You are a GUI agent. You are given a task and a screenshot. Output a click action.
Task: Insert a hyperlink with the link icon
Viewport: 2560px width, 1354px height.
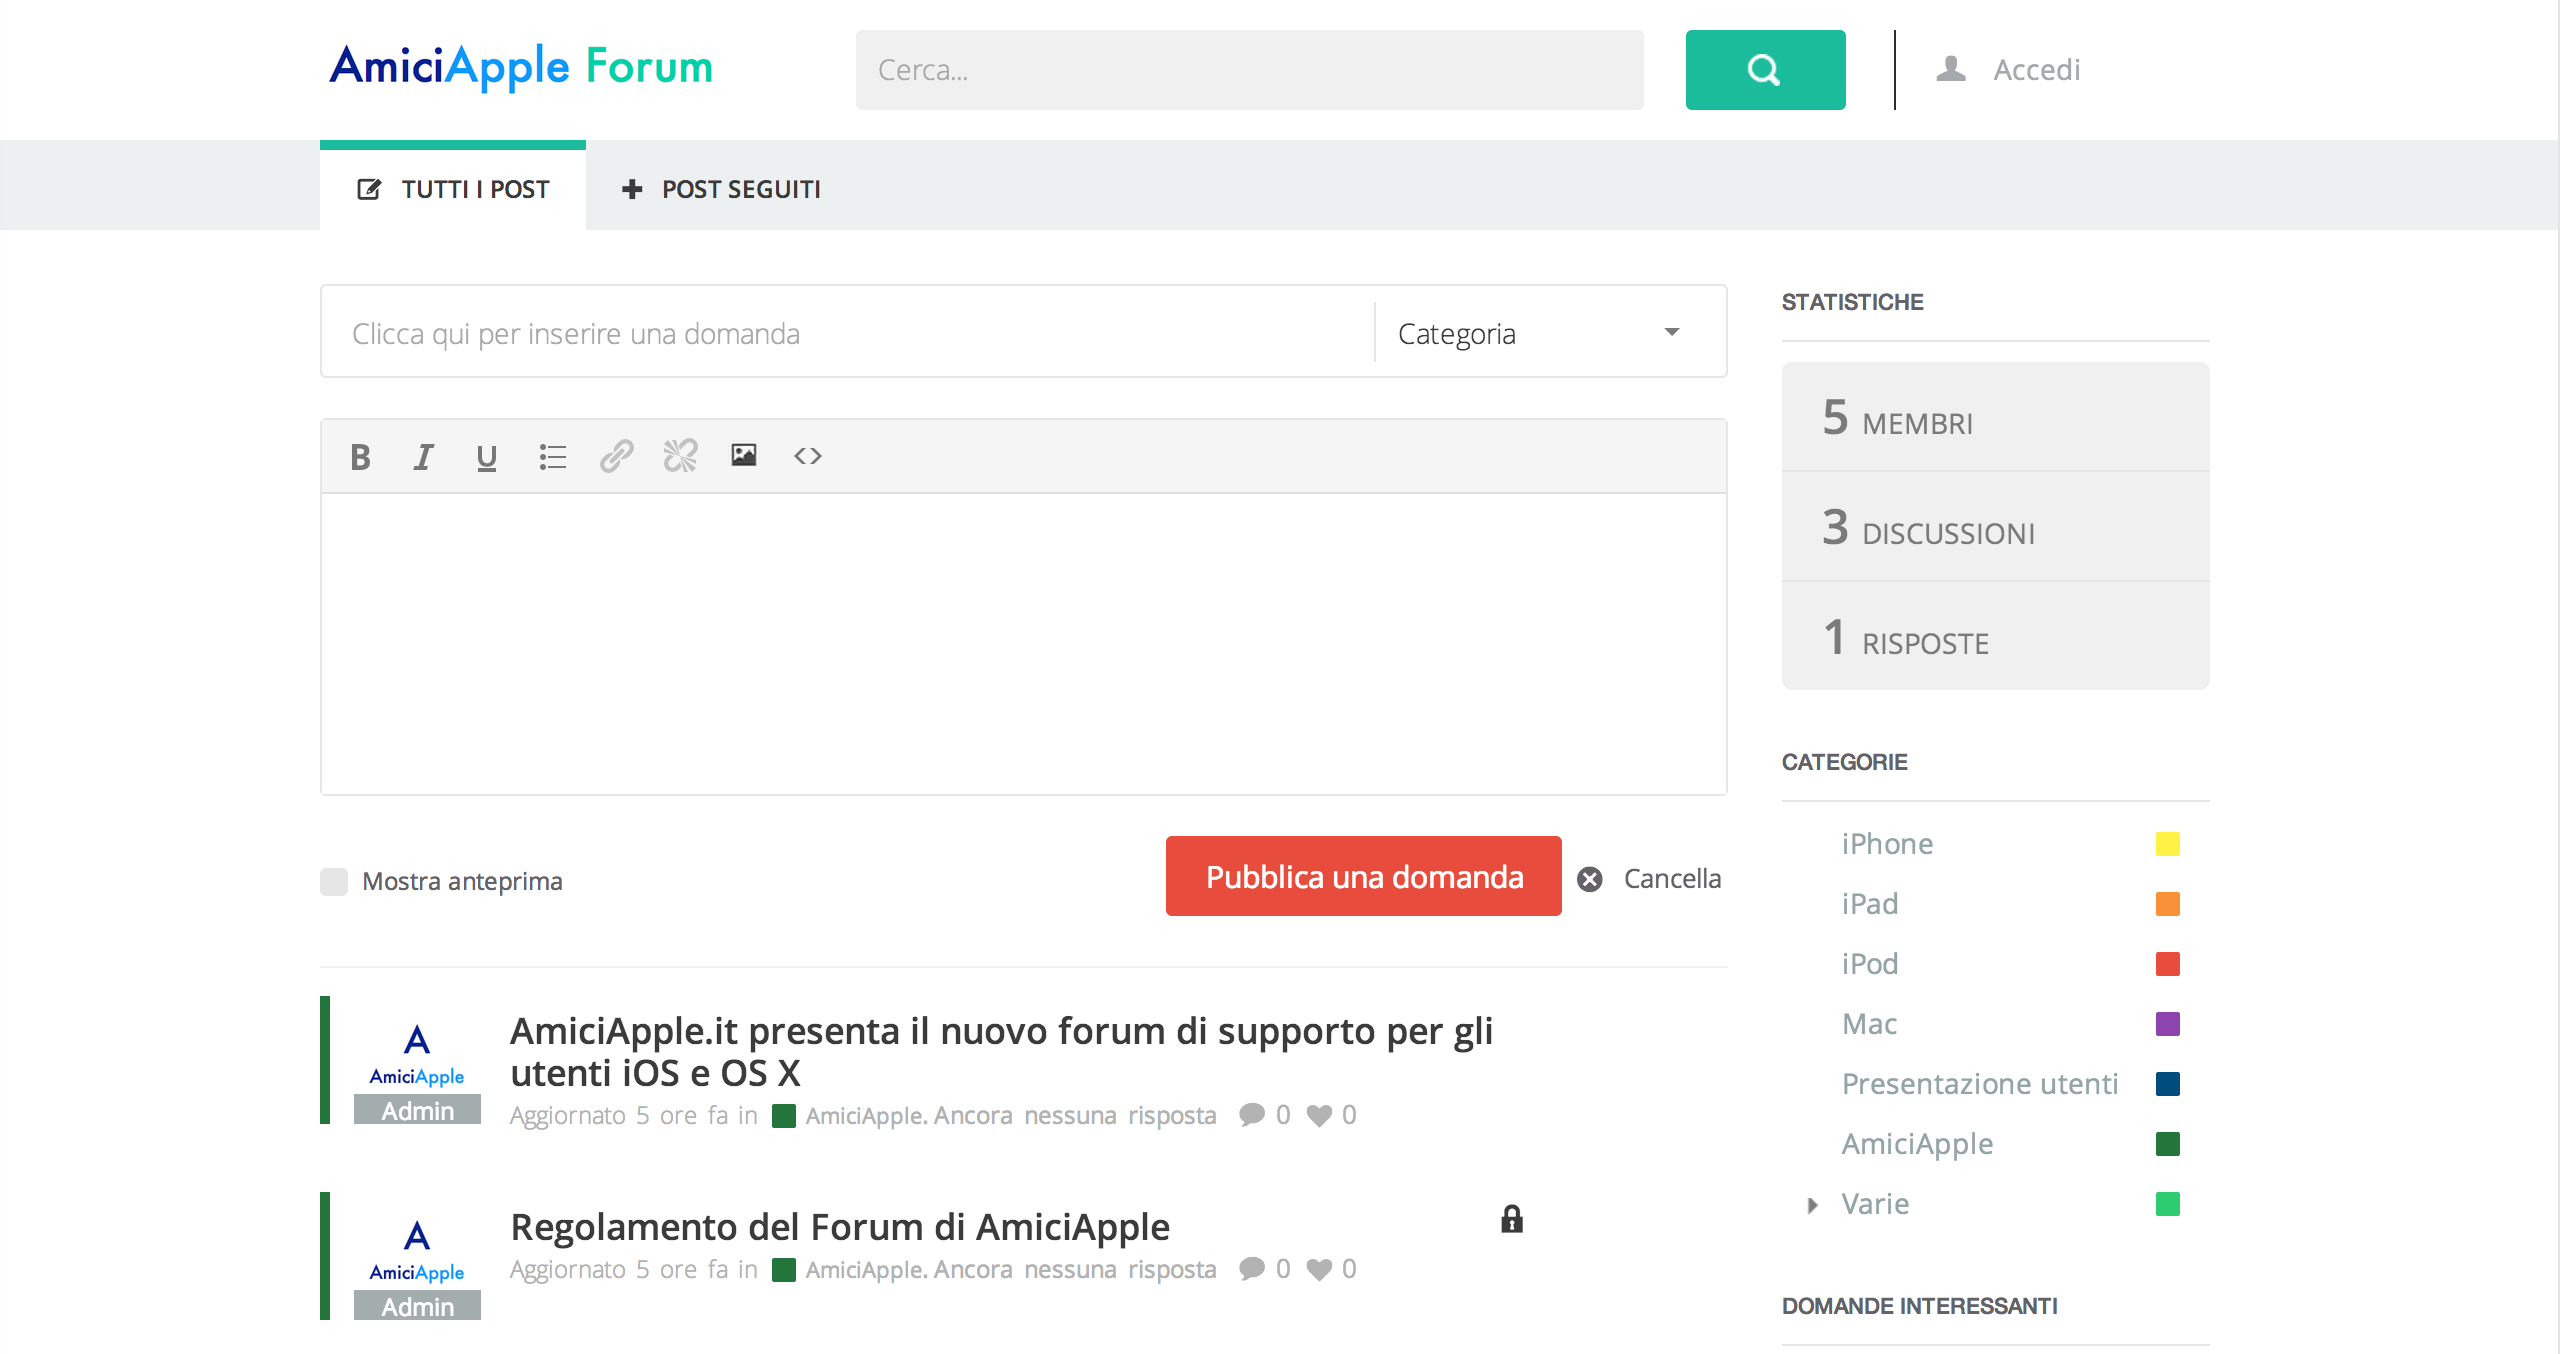[x=617, y=456]
